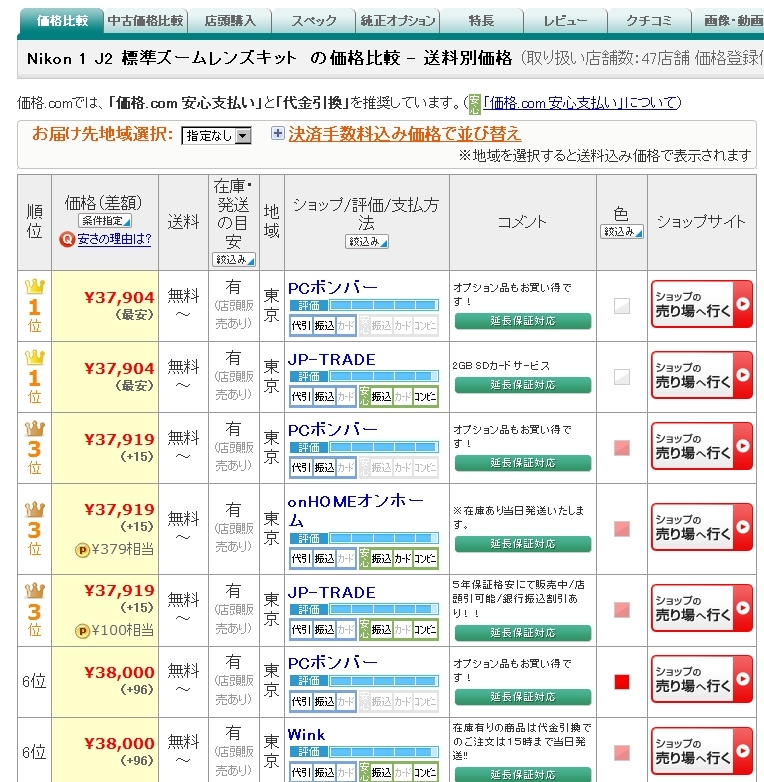Open 絞込み under 在庫・発送の目安
764x782 pixels.
[233, 259]
